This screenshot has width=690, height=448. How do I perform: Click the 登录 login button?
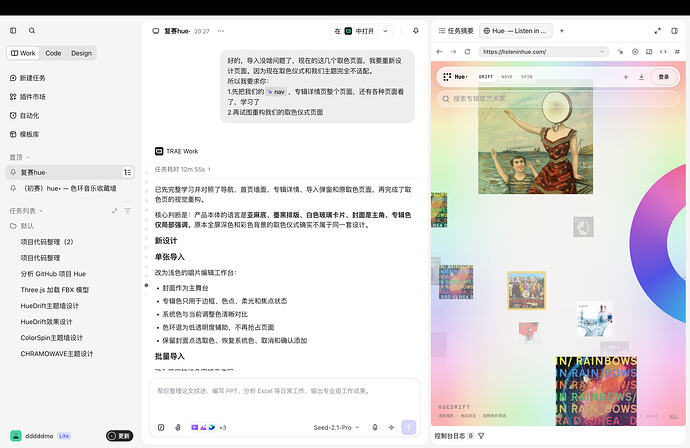(664, 77)
